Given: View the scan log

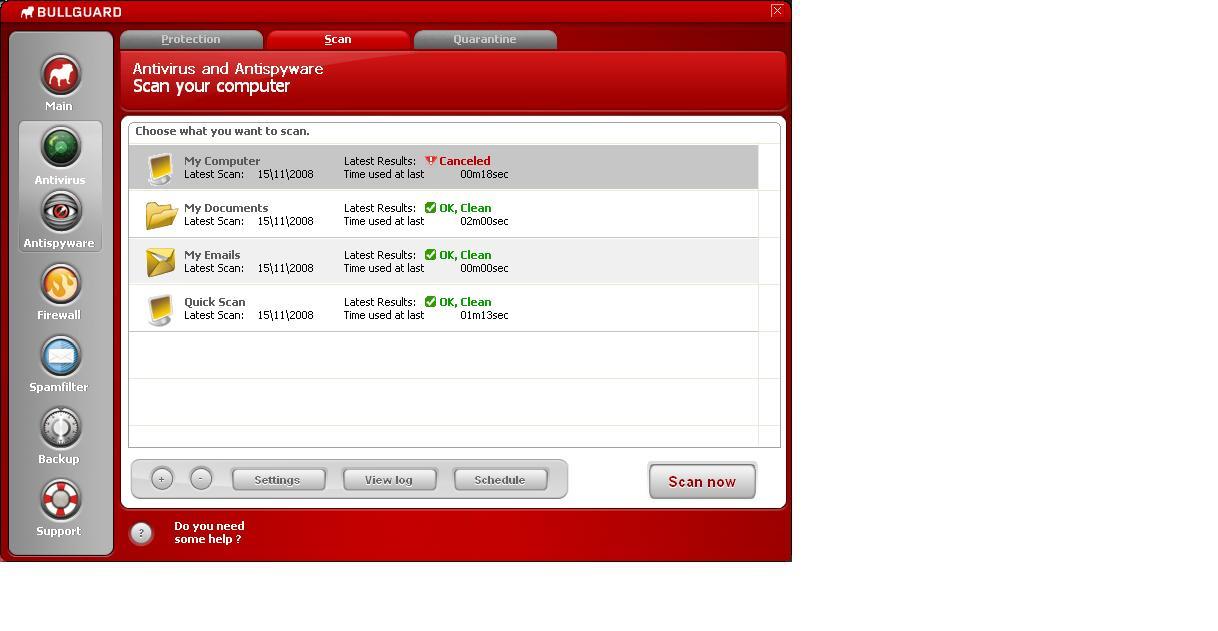Looking at the screenshot, I should pyautogui.click(x=389, y=479).
